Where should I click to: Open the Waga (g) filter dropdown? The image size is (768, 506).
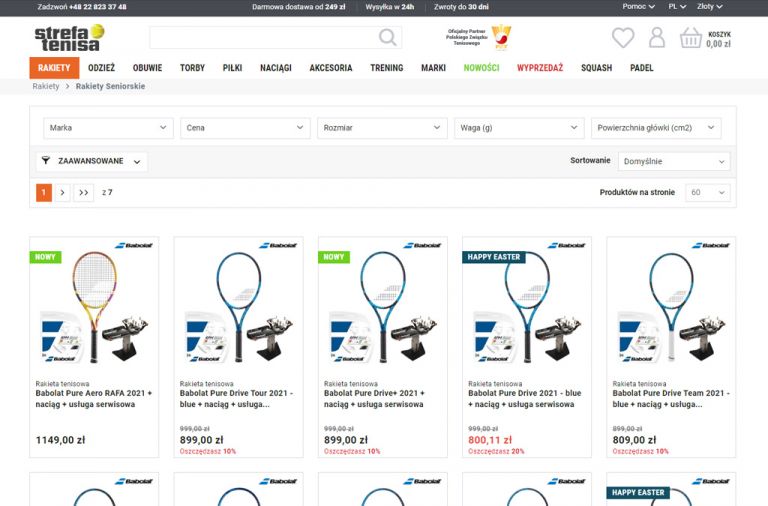click(519, 128)
